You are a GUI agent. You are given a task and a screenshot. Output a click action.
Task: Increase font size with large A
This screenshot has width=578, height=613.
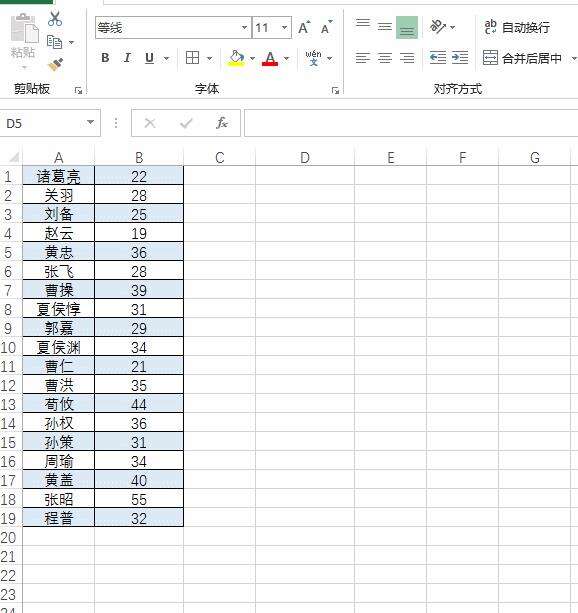tap(304, 28)
